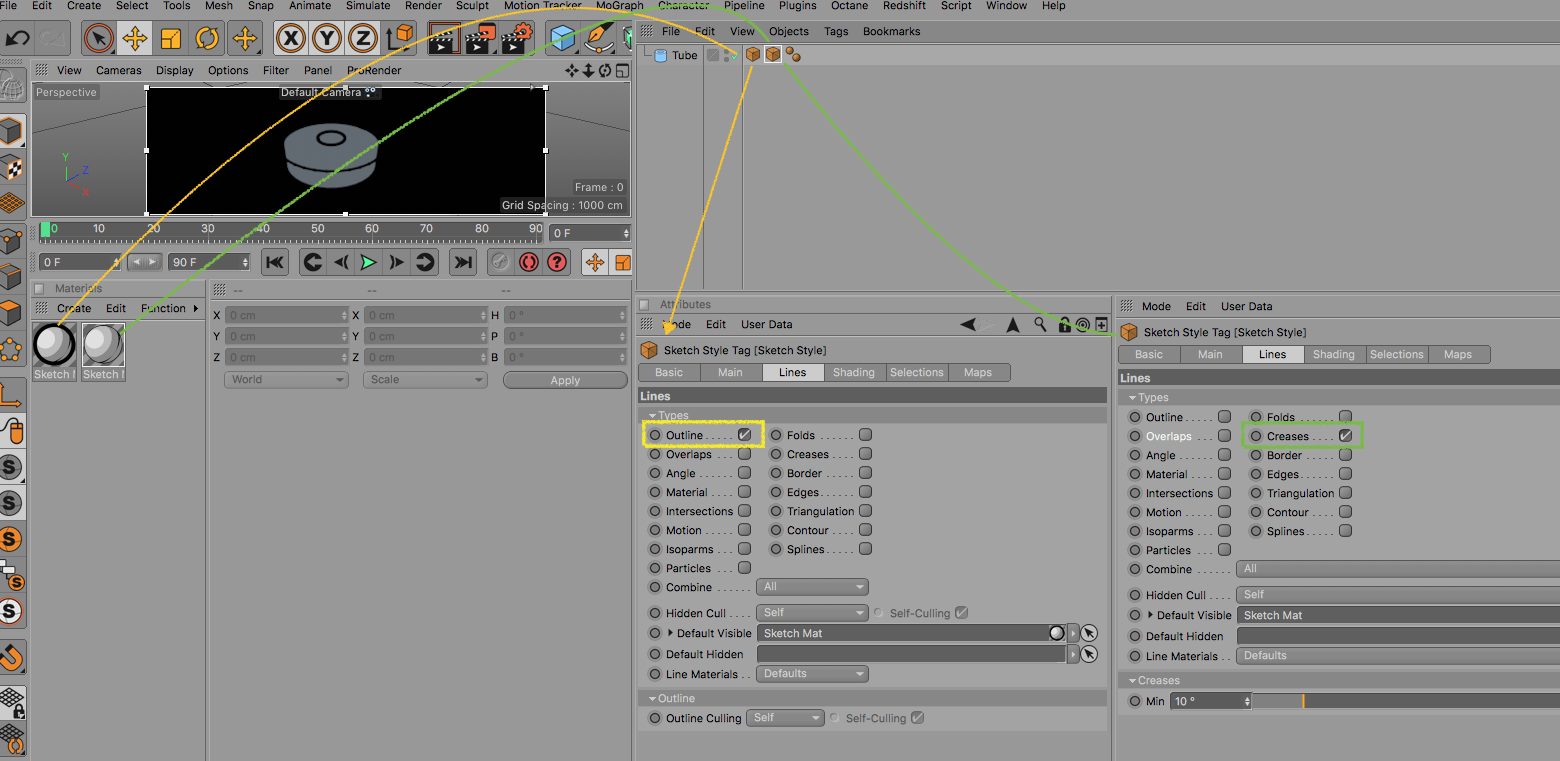Select the first Sketch material thumbnail
Screen dimensions: 1560x761
[x=54, y=345]
